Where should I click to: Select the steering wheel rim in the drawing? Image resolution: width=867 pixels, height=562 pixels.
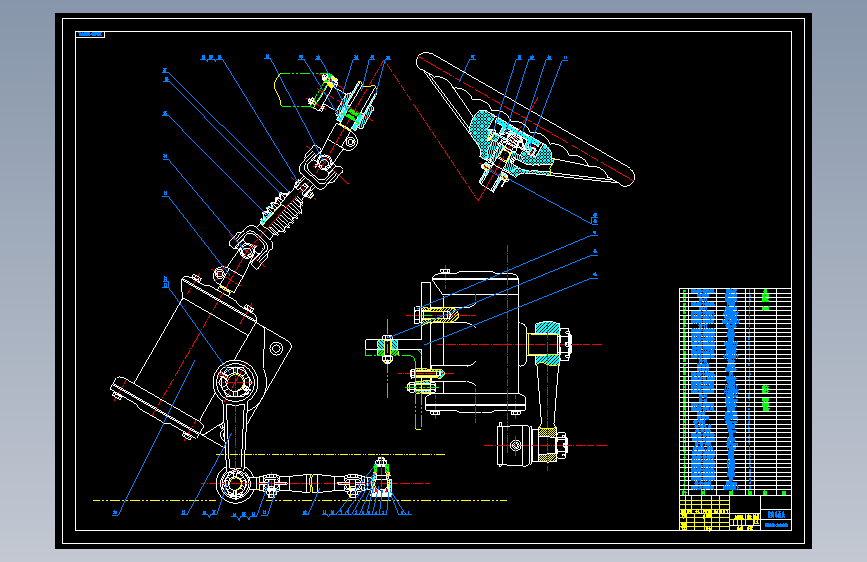525,119
